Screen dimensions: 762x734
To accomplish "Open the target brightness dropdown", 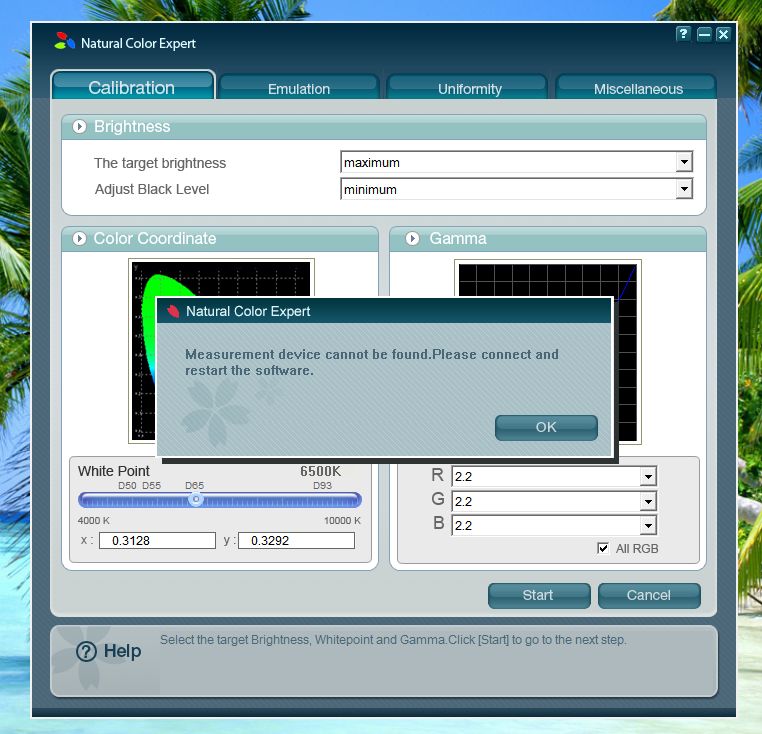I will pyautogui.click(x=684, y=162).
